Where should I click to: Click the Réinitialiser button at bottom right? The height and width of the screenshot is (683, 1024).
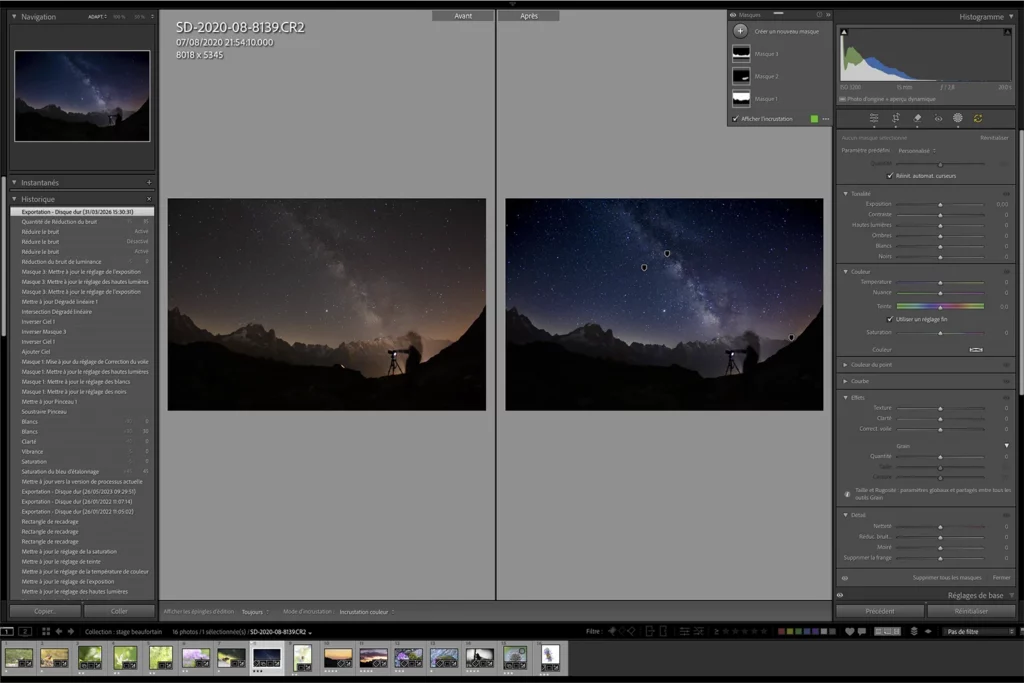[x=971, y=611]
